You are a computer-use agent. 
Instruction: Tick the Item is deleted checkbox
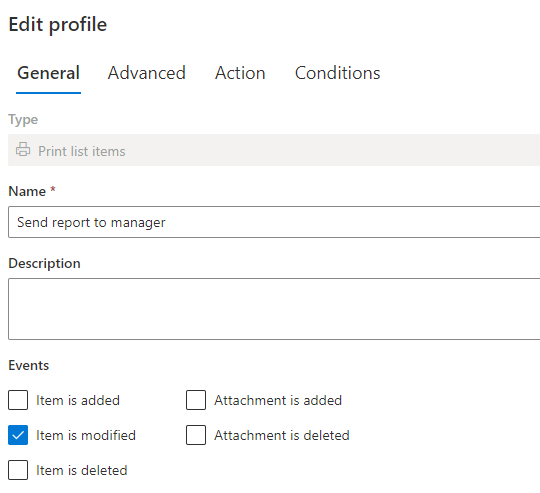pos(18,470)
